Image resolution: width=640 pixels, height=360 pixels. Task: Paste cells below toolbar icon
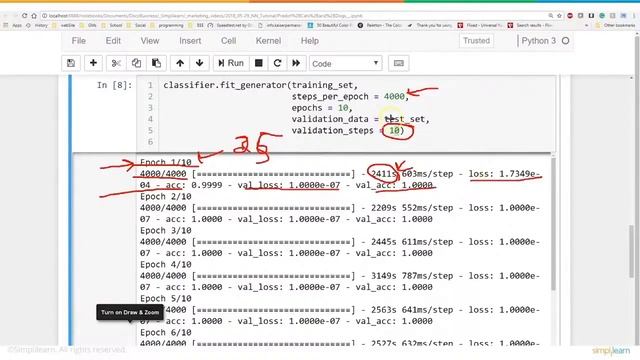coord(156,63)
